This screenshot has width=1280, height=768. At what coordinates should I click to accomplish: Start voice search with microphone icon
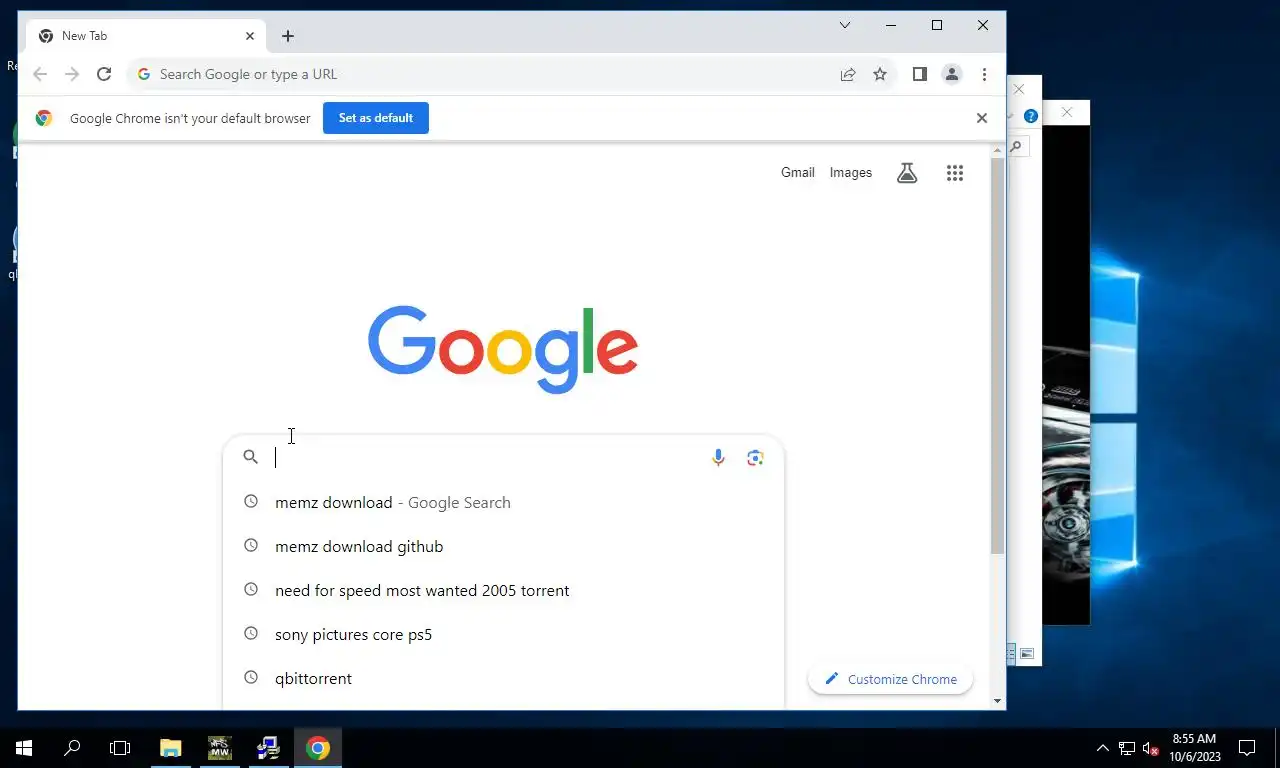coord(718,457)
